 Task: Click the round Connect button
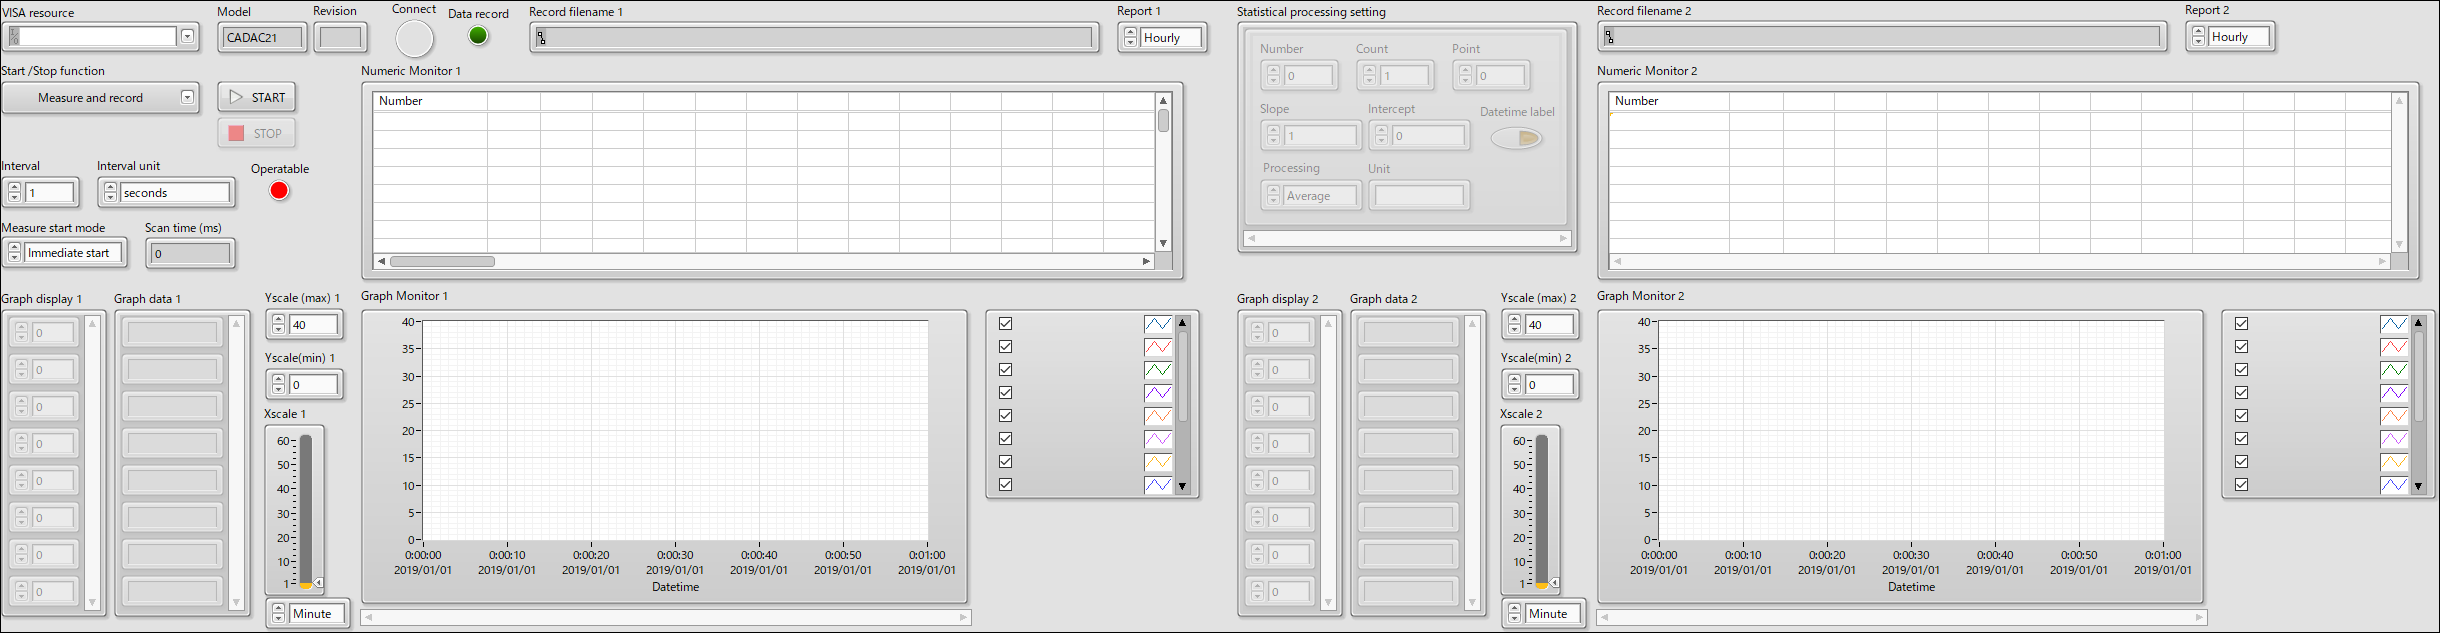(414, 39)
